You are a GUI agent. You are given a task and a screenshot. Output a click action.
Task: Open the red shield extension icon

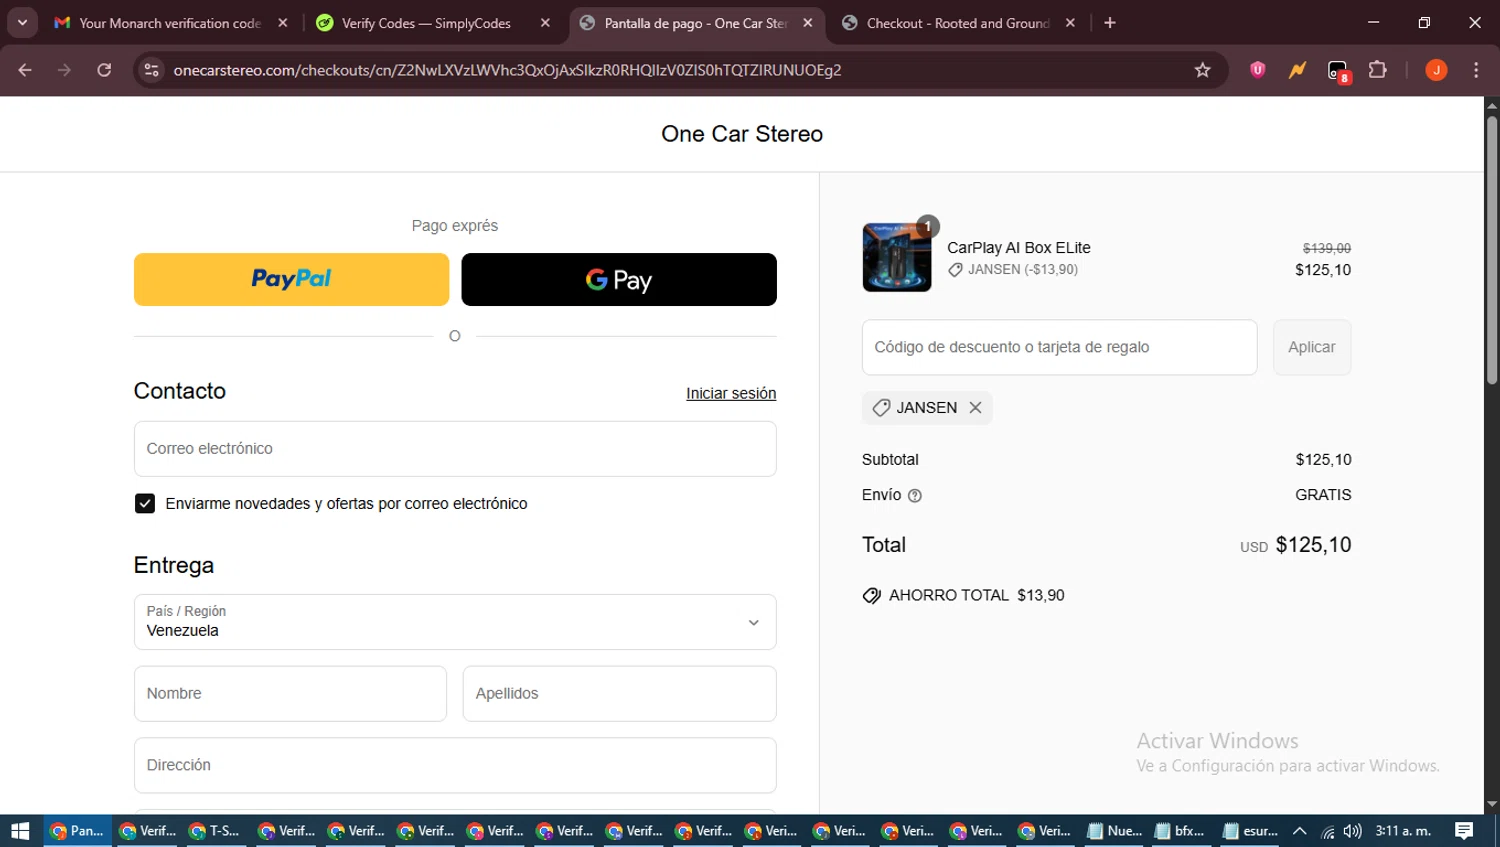point(1258,70)
